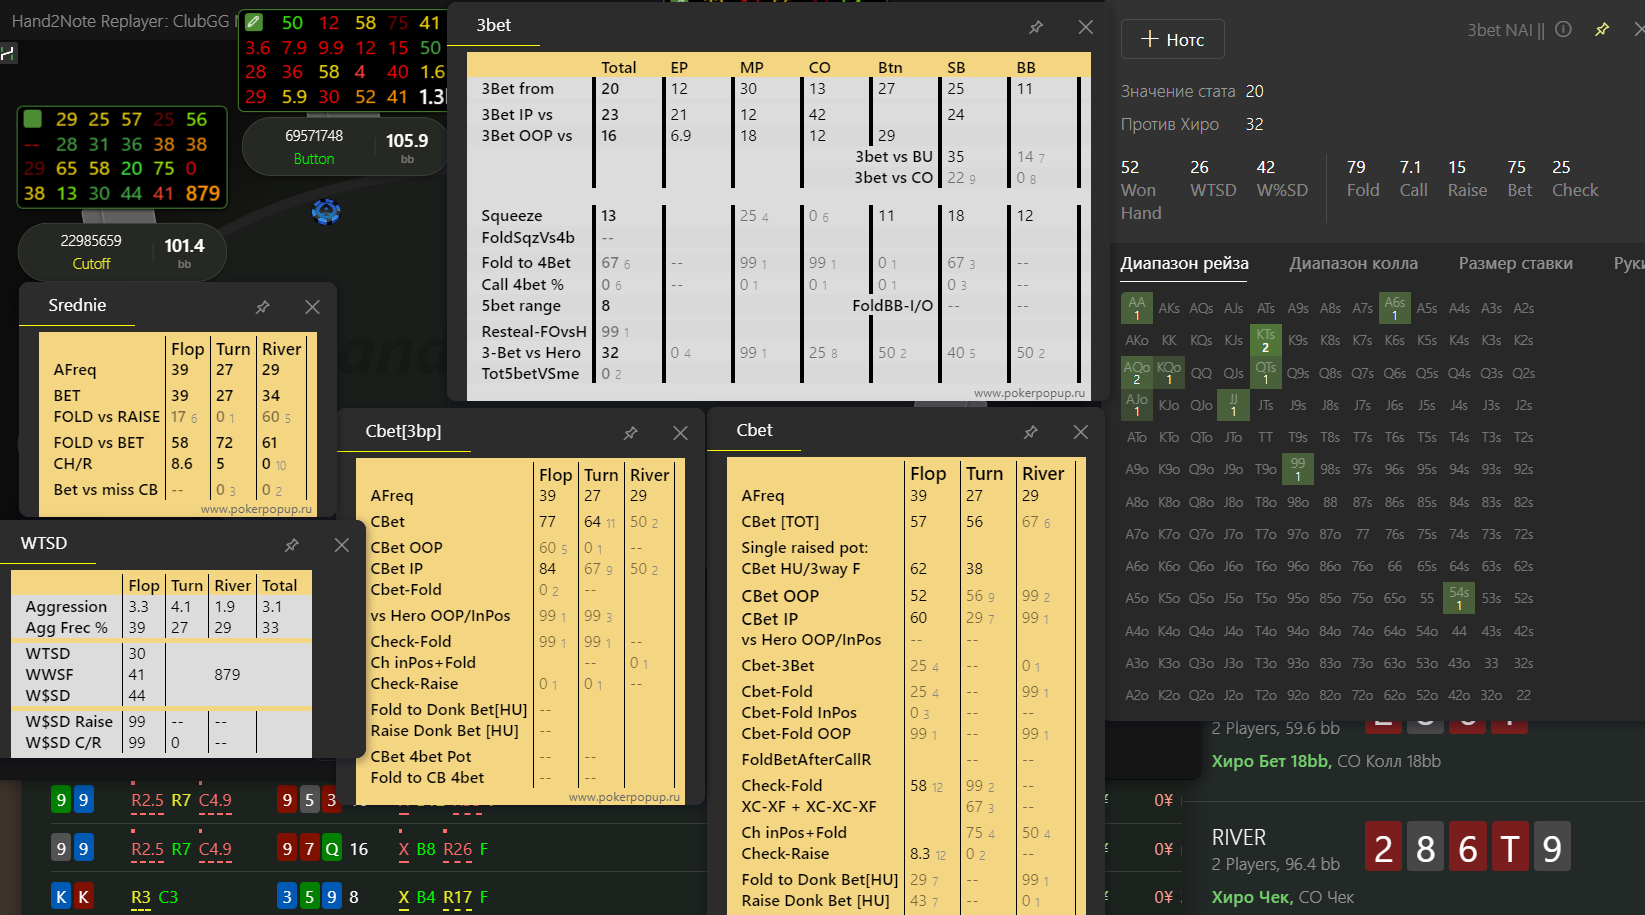The height and width of the screenshot is (915, 1645).
Task: Select the 54s cell in range matrix
Action: pyautogui.click(x=1459, y=598)
